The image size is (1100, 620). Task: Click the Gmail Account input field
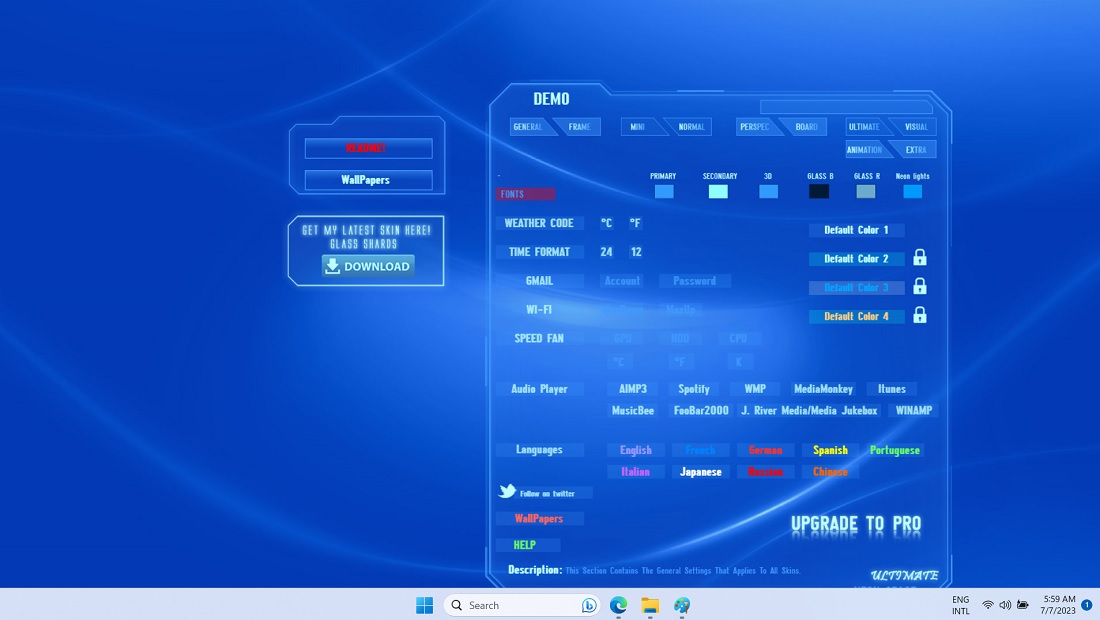point(622,281)
